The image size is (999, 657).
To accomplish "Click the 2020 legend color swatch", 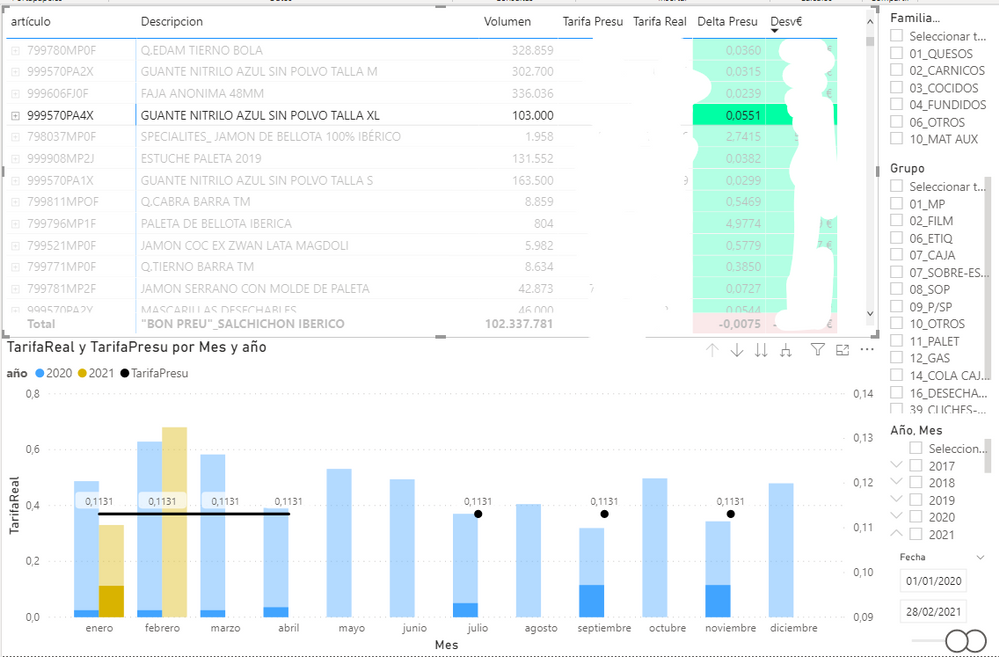I will 40,373.
